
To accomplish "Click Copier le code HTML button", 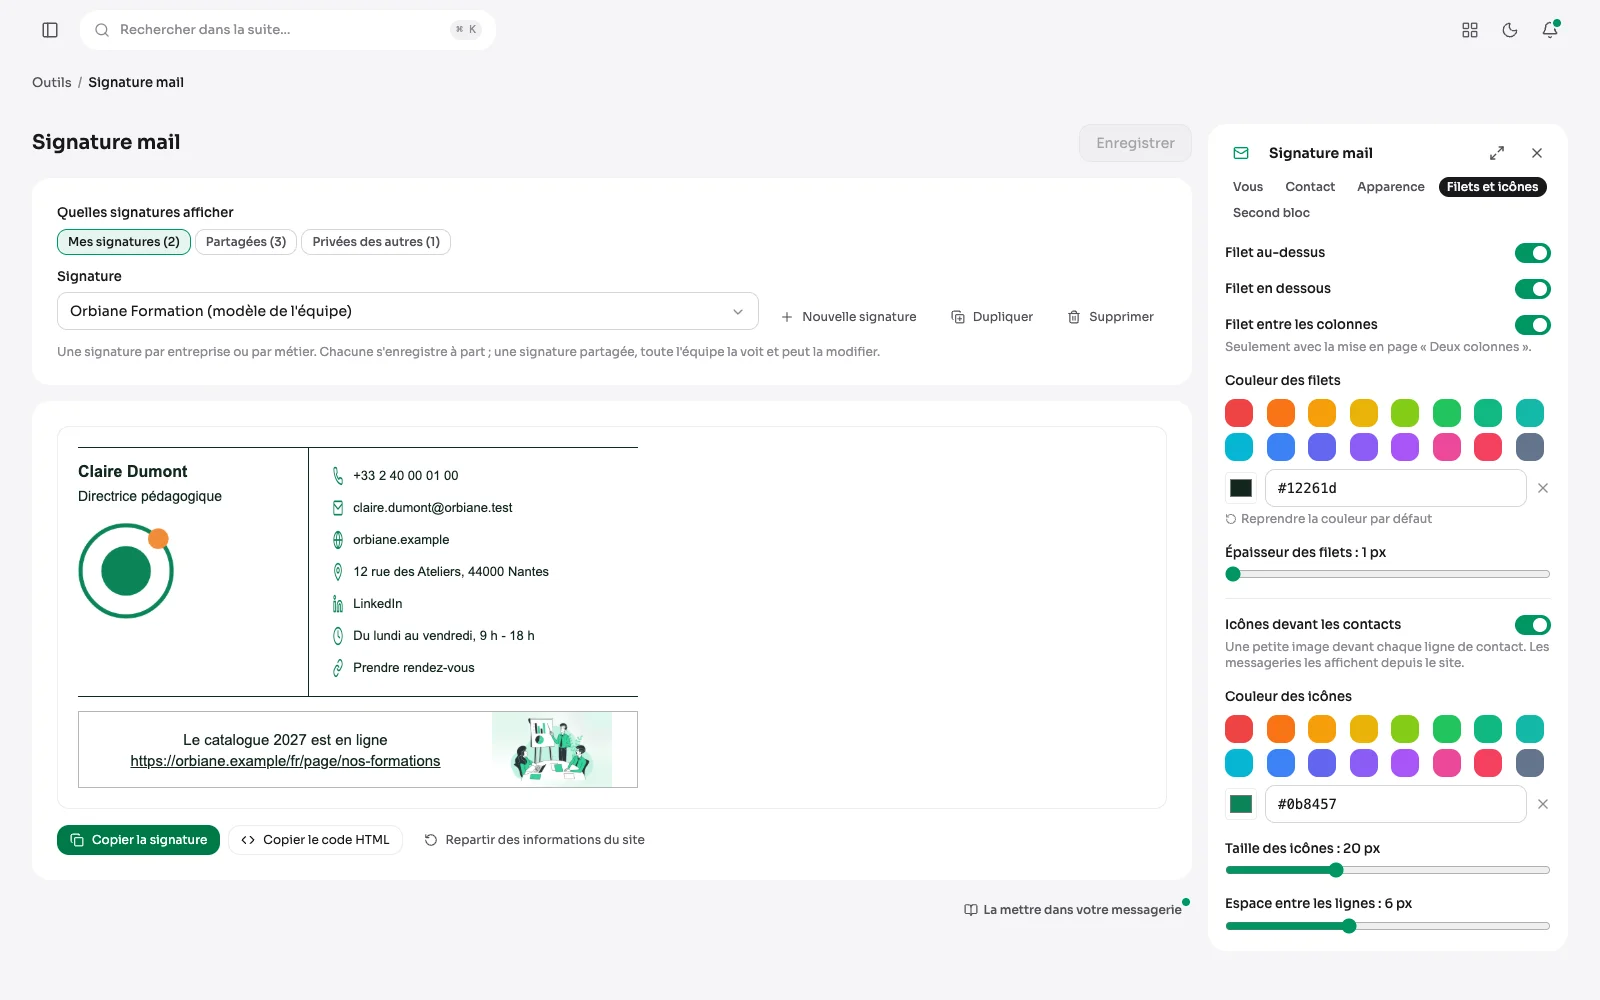I will click(x=315, y=840).
